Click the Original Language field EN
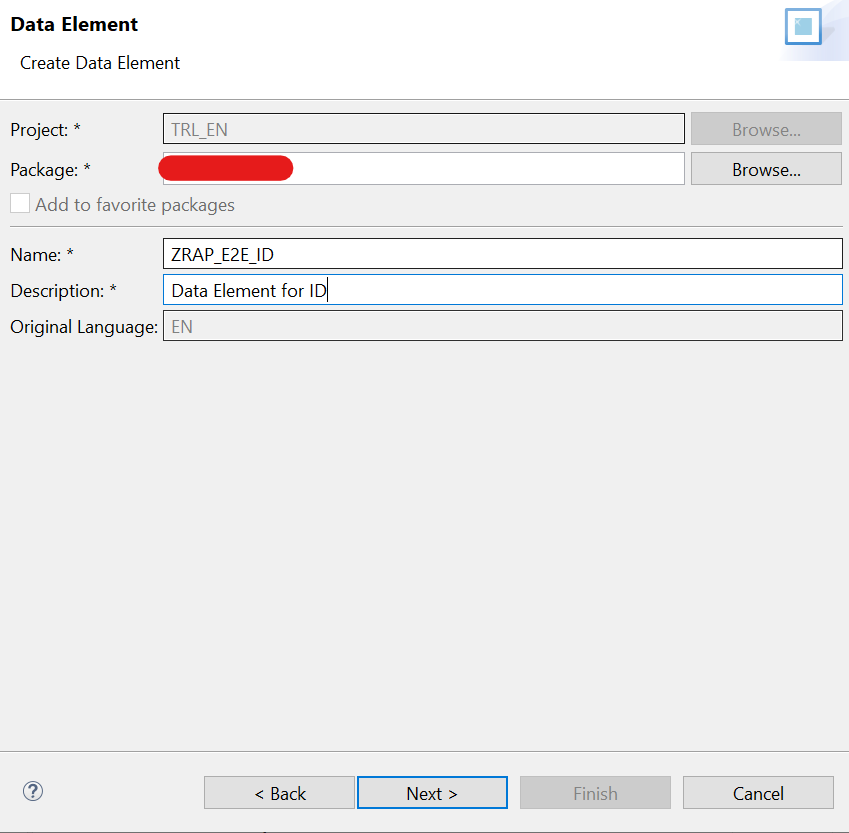The image size is (849, 833). click(502, 326)
